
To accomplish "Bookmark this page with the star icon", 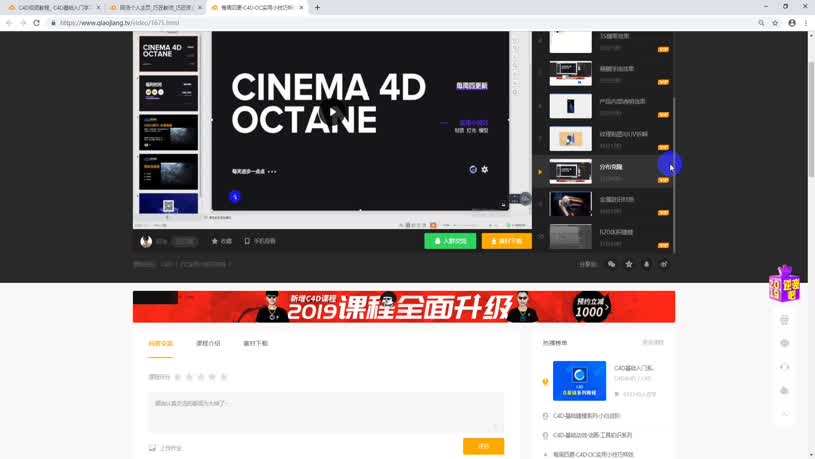I will coord(775,23).
